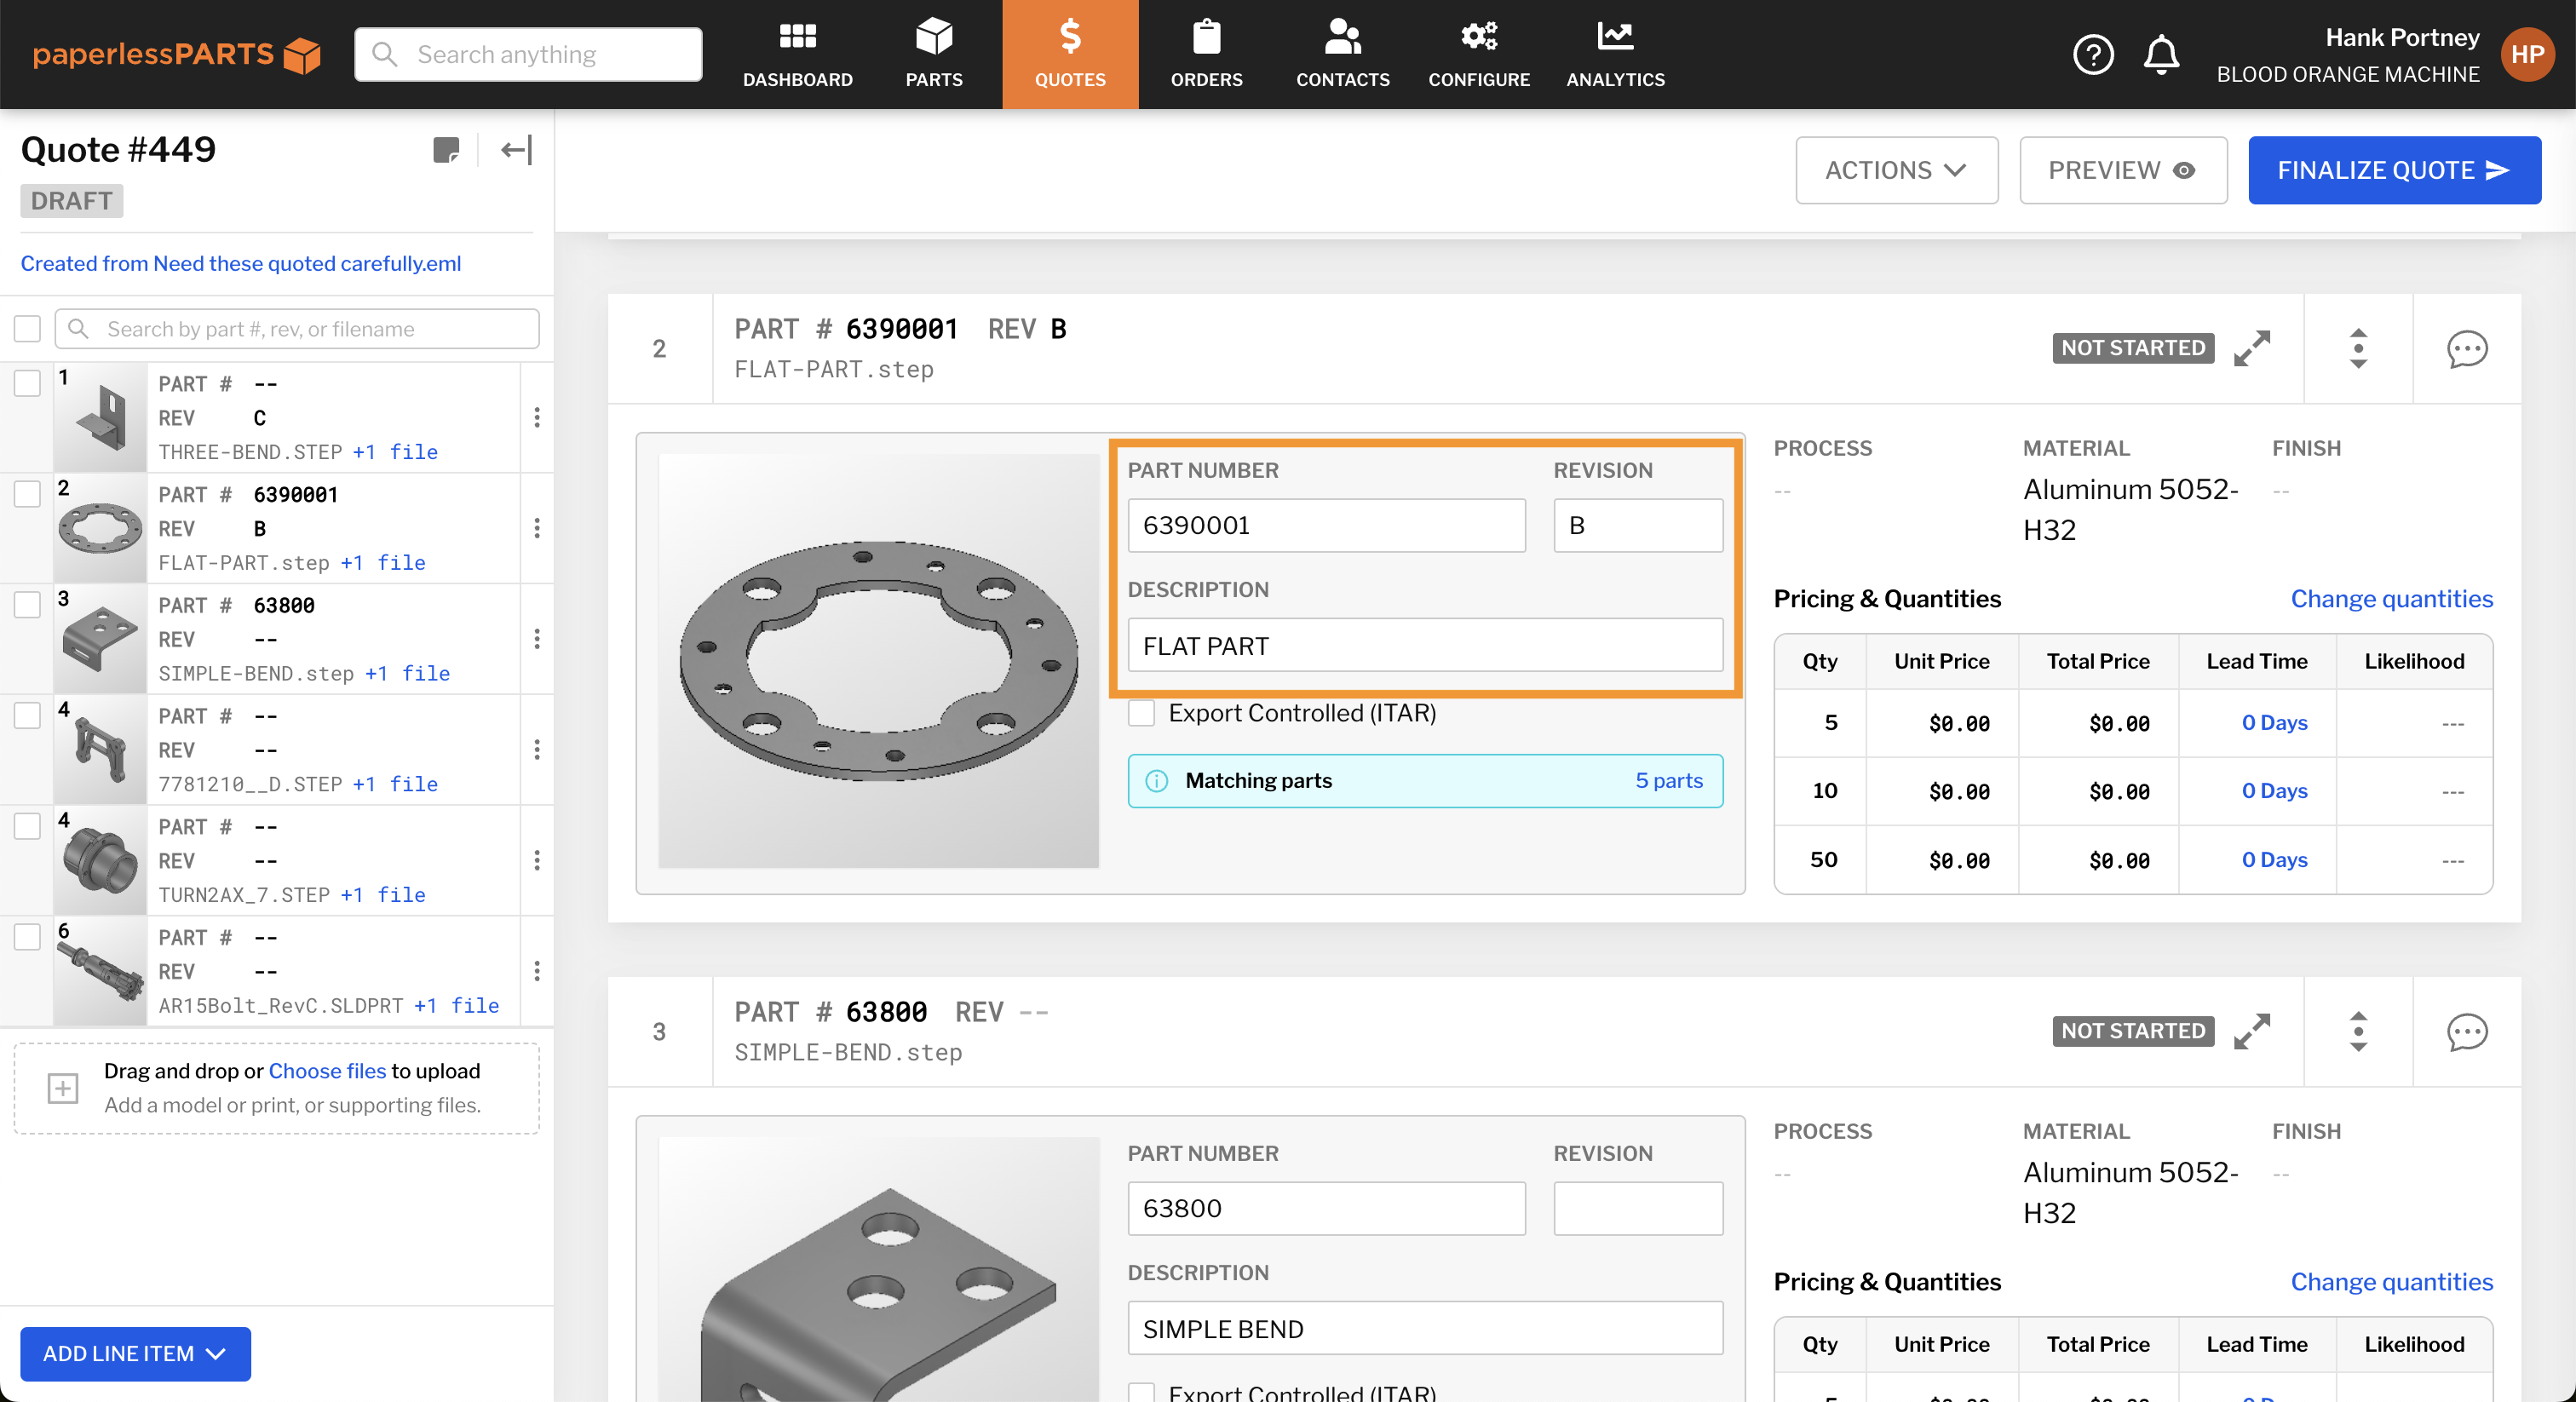Check the Export Controlled (ITAR) box

point(1141,713)
